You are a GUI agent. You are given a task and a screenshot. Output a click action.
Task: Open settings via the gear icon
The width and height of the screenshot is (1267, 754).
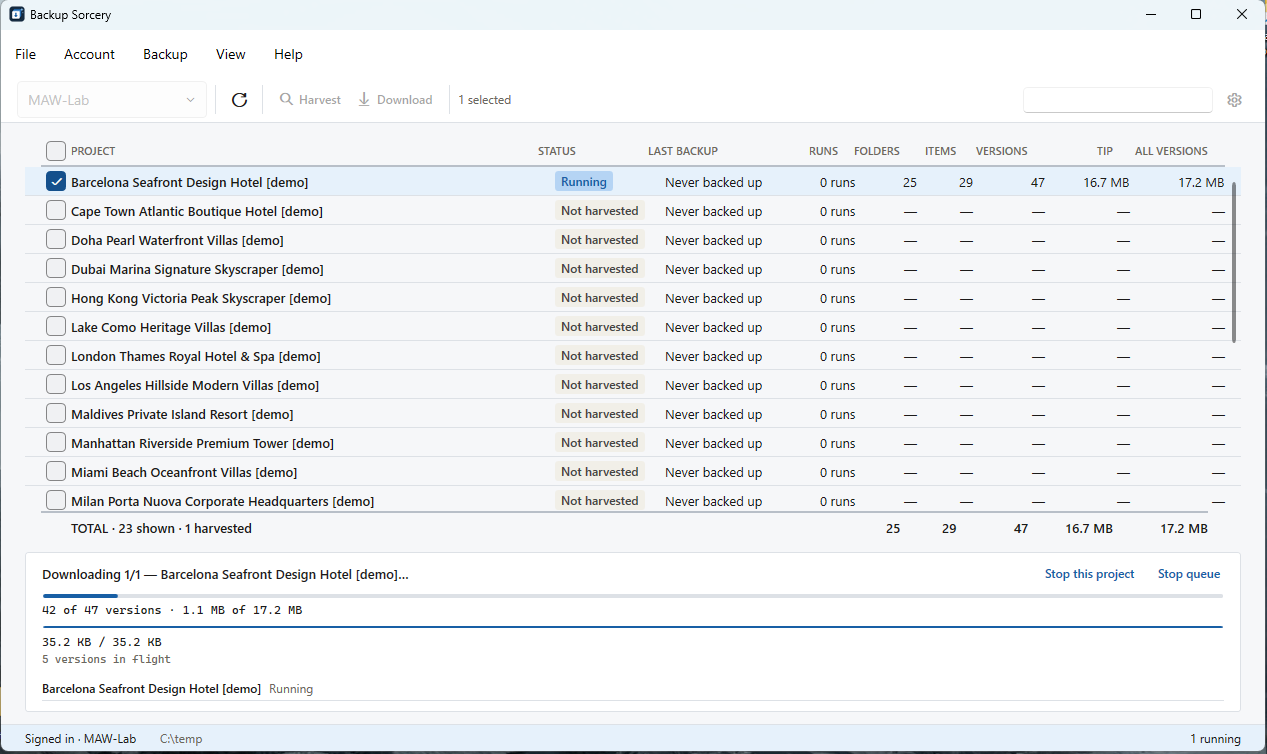click(1234, 100)
